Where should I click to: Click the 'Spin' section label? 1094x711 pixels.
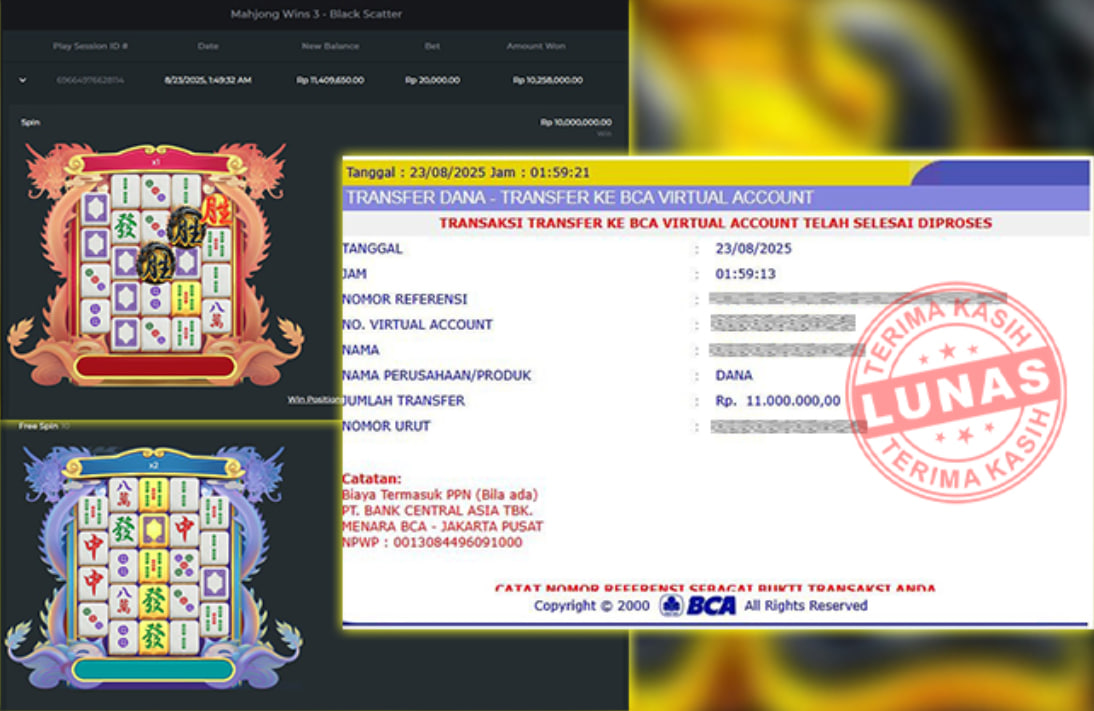[30, 122]
